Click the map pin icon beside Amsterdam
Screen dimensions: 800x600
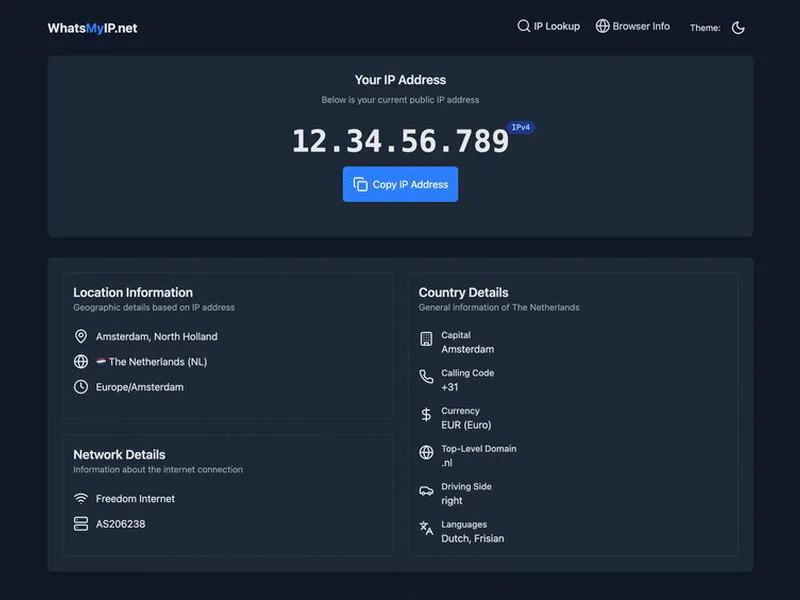tap(81, 337)
